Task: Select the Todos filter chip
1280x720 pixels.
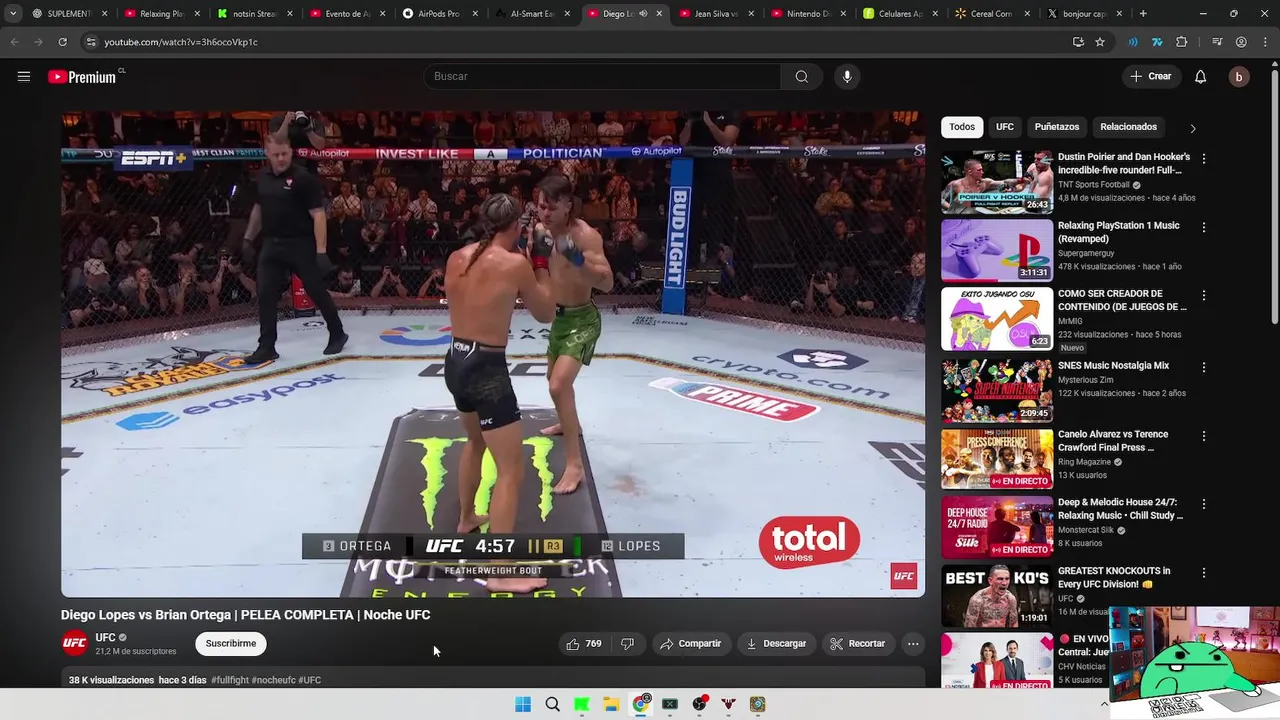Action: tap(962, 127)
